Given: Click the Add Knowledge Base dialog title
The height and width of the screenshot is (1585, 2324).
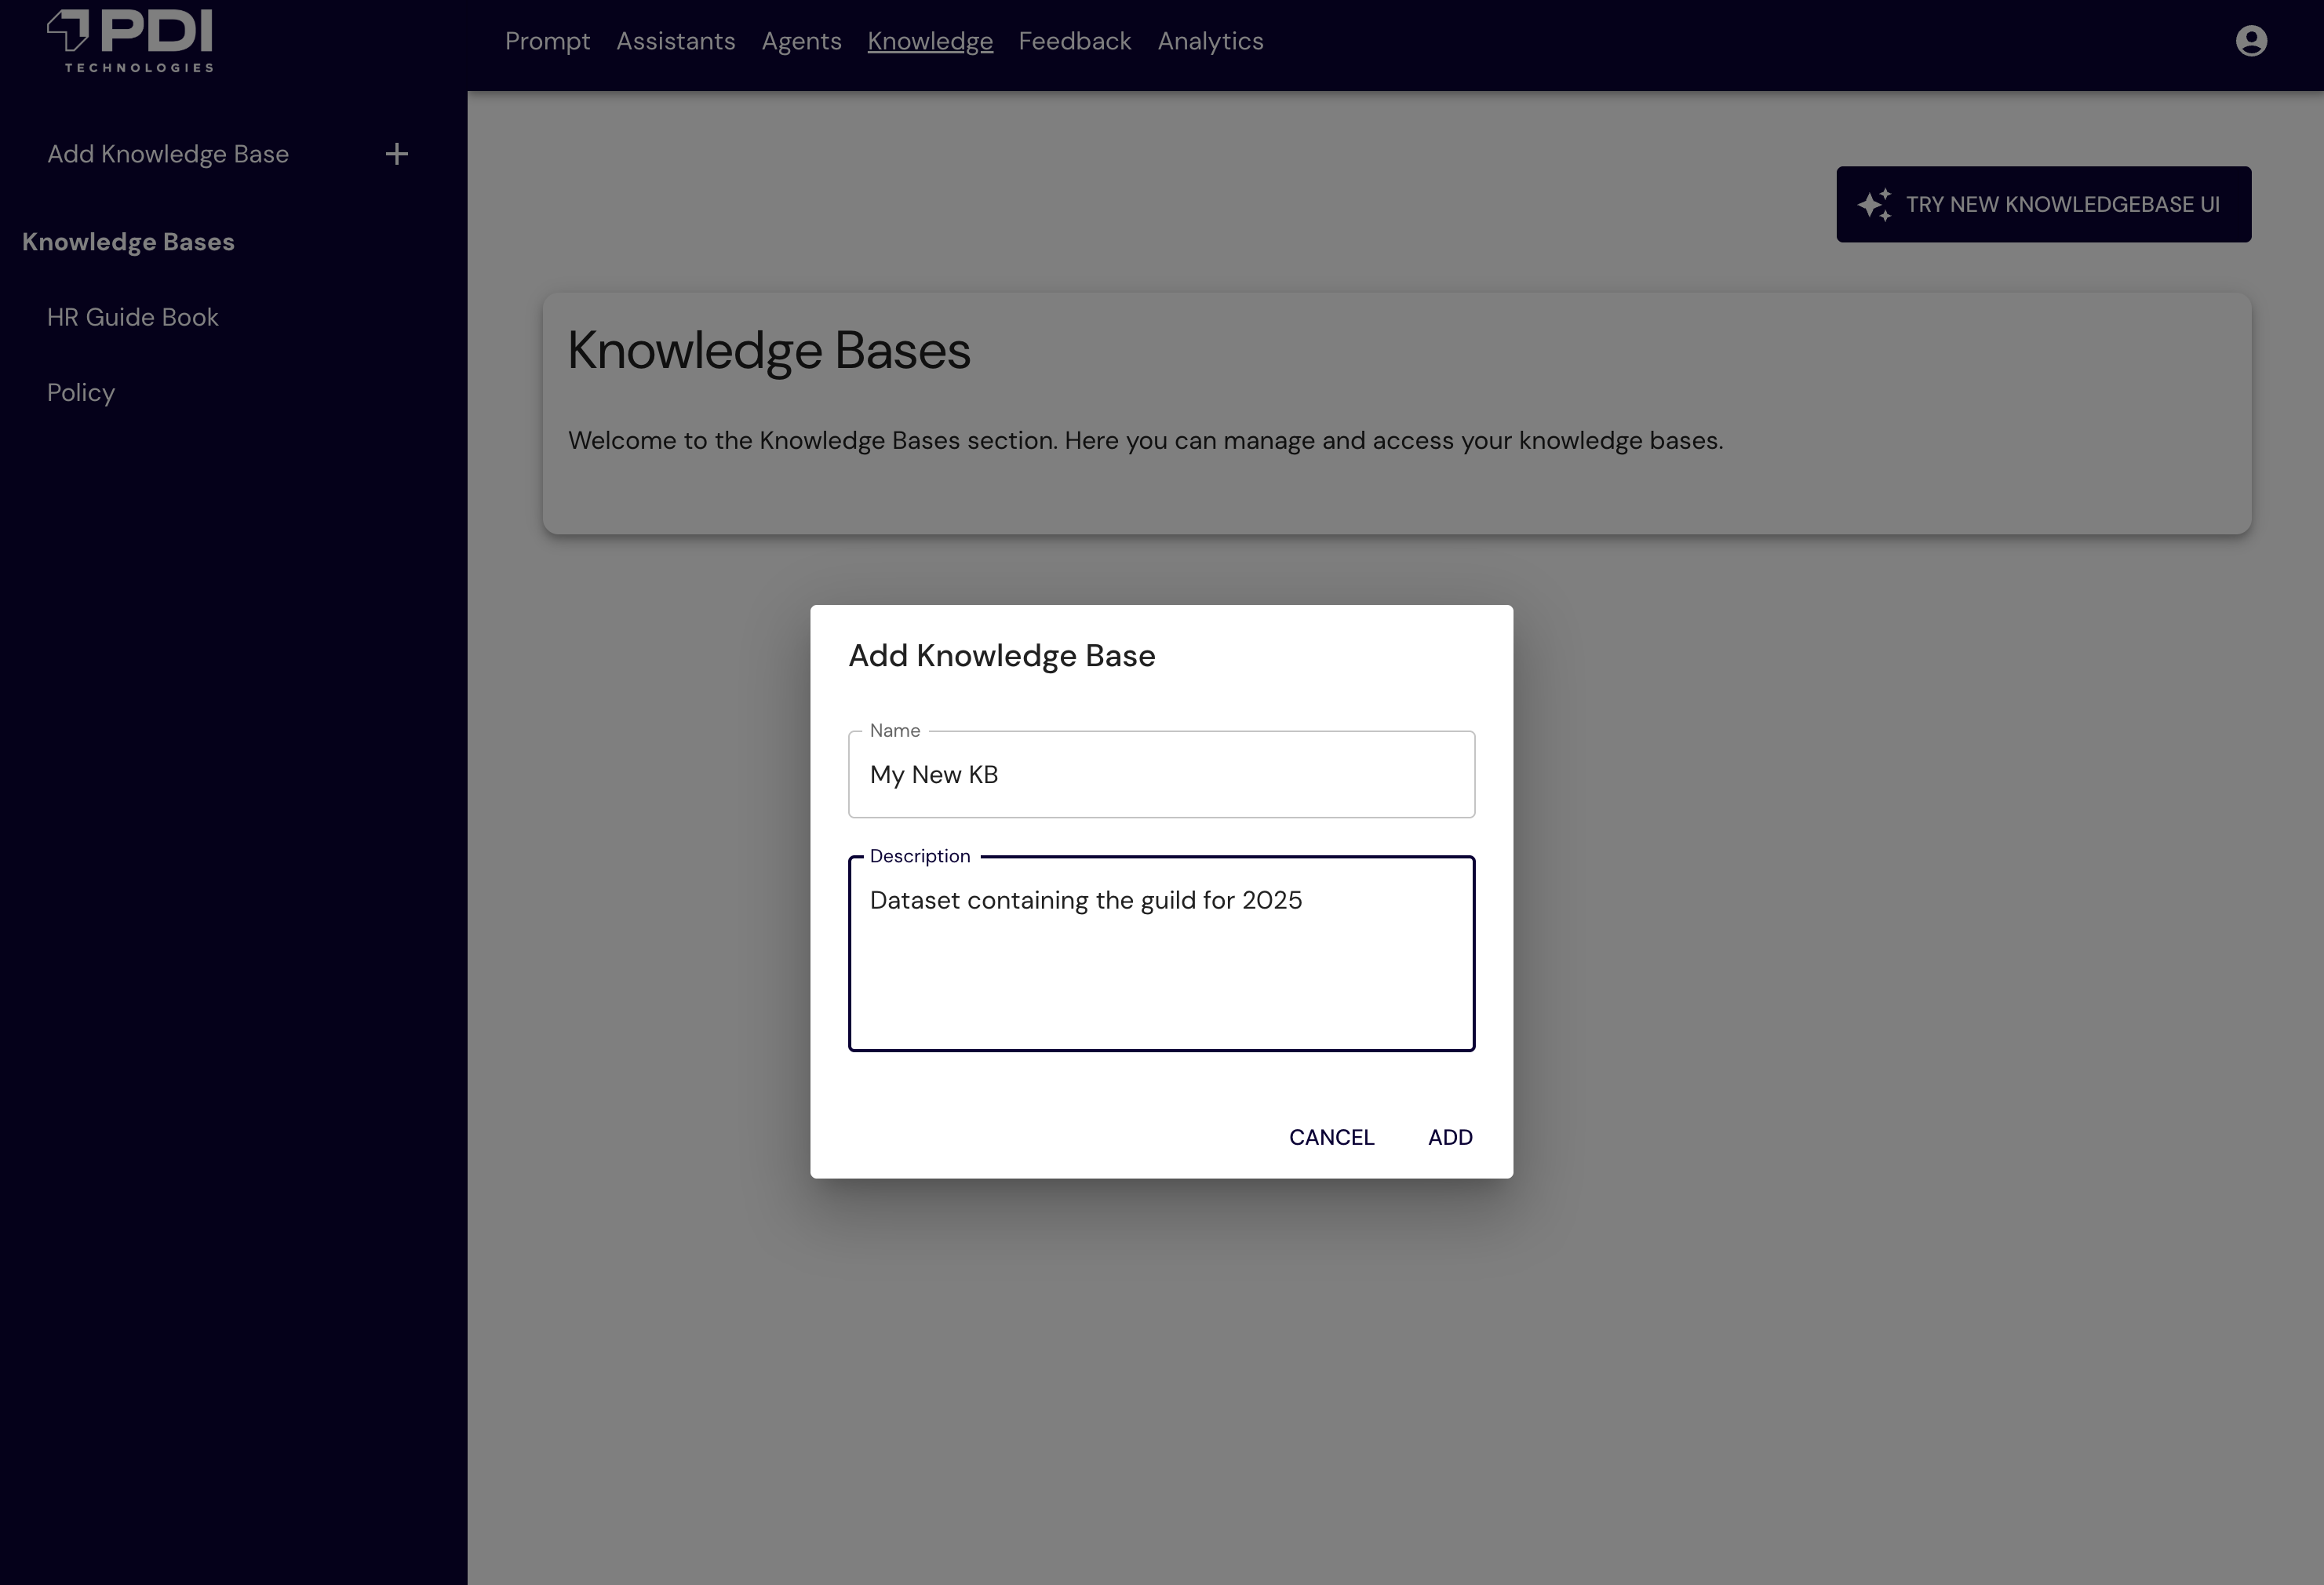Looking at the screenshot, I should pyautogui.click(x=1001, y=656).
